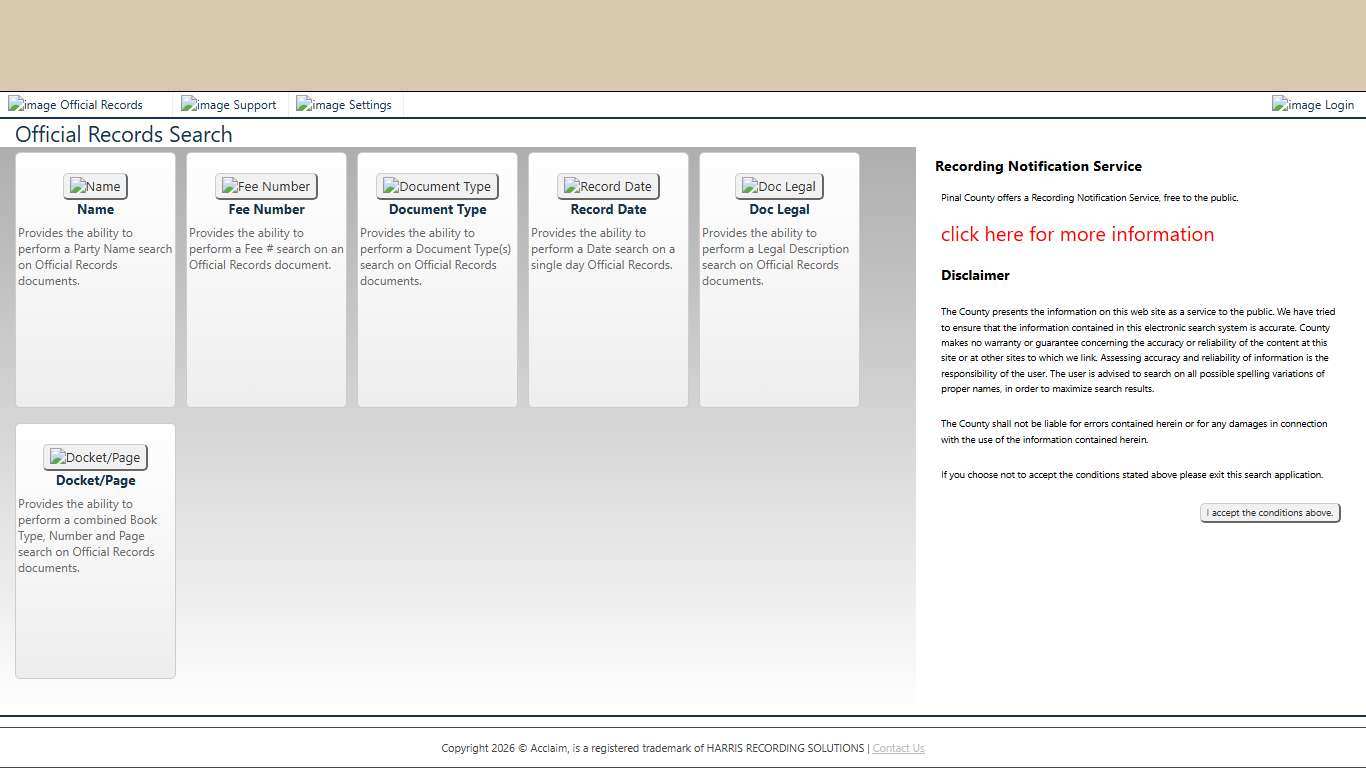Open the Name search button
This screenshot has width=1366, height=768.
[95, 186]
